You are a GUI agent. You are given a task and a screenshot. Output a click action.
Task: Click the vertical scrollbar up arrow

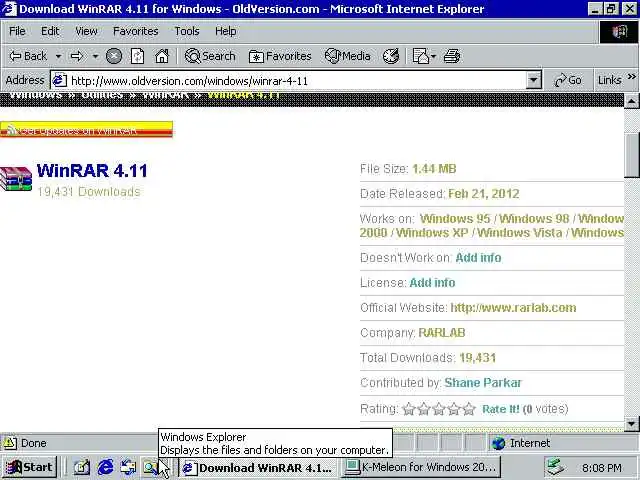[631, 100]
